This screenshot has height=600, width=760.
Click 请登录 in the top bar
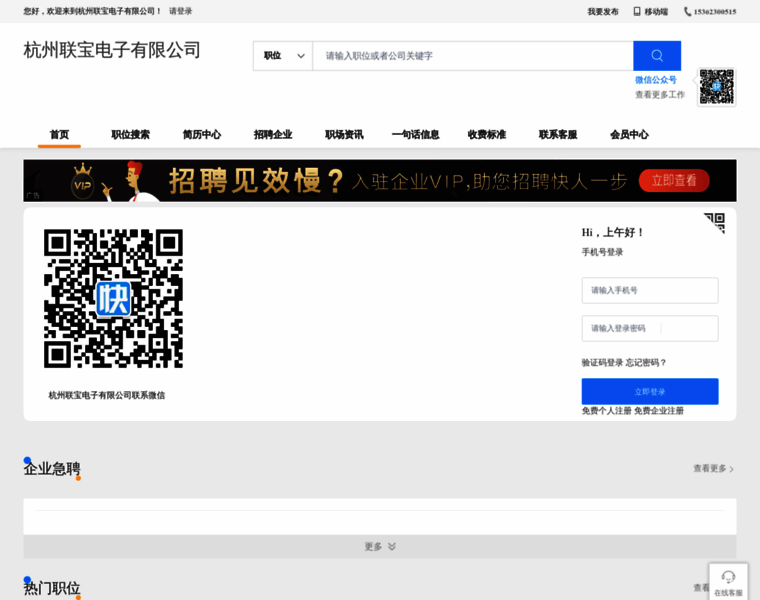point(180,11)
